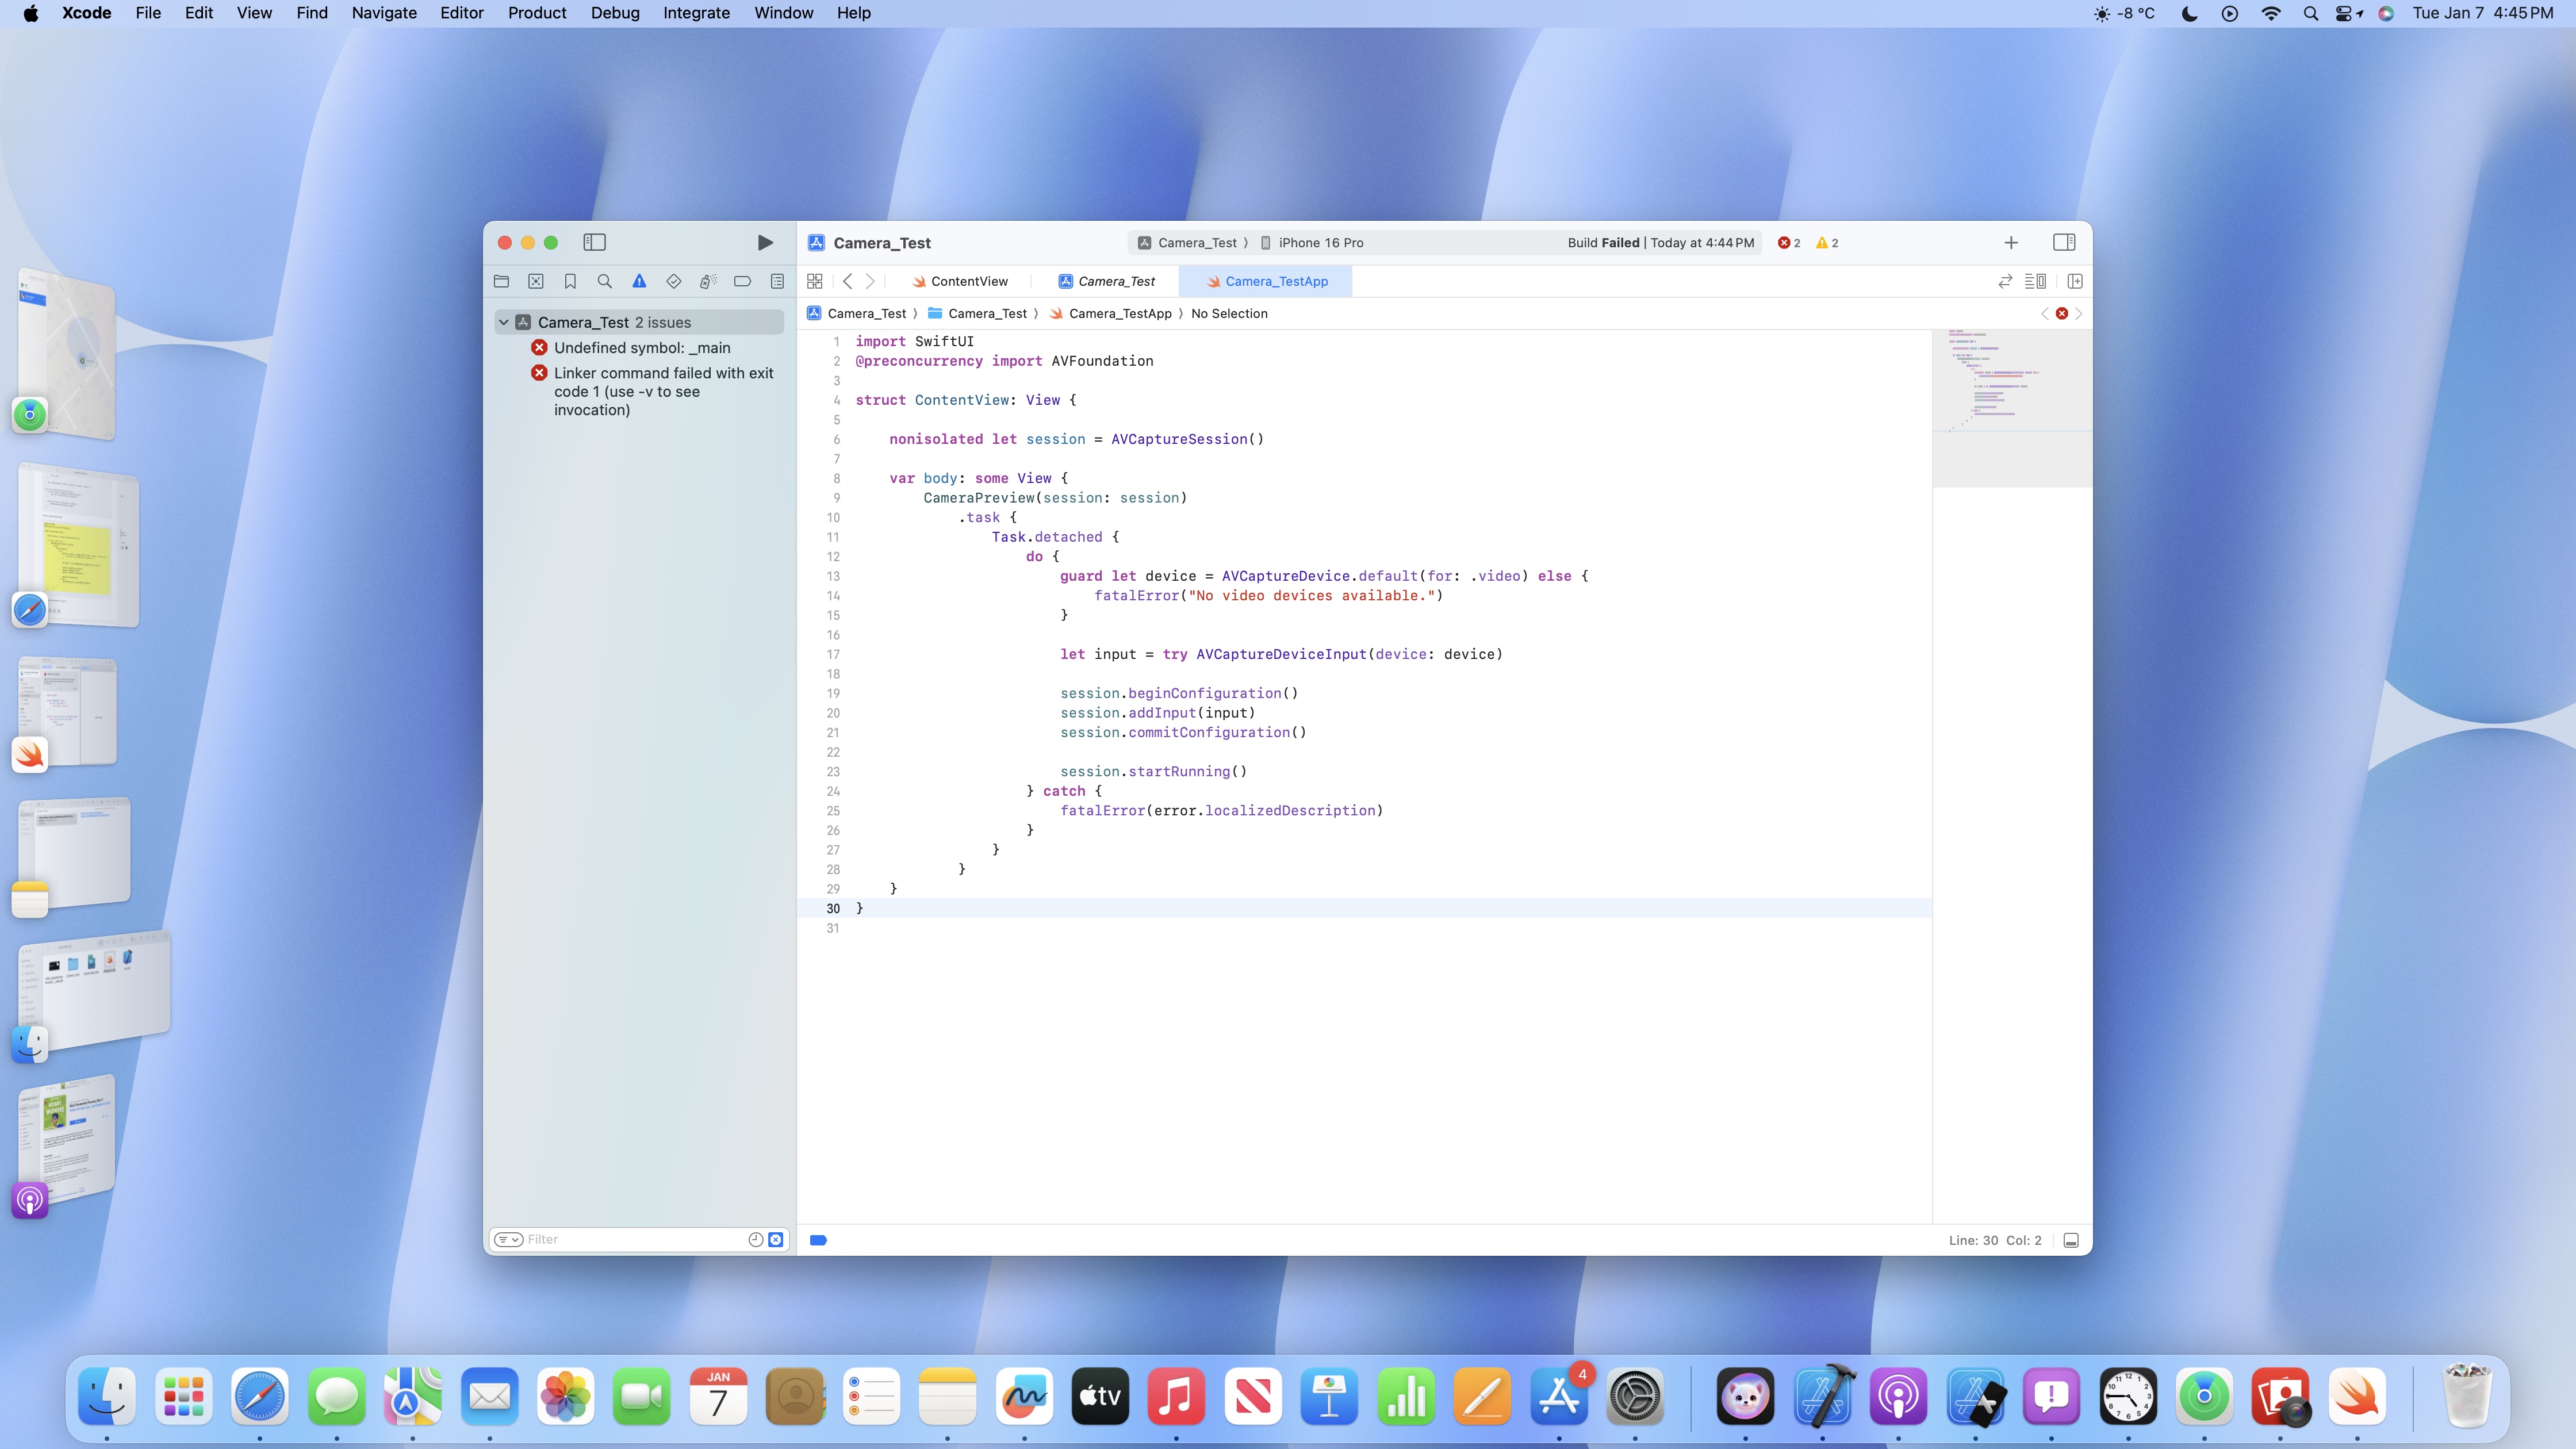
Task: Open Xcode hammer icon in Dock
Action: [1822, 1396]
